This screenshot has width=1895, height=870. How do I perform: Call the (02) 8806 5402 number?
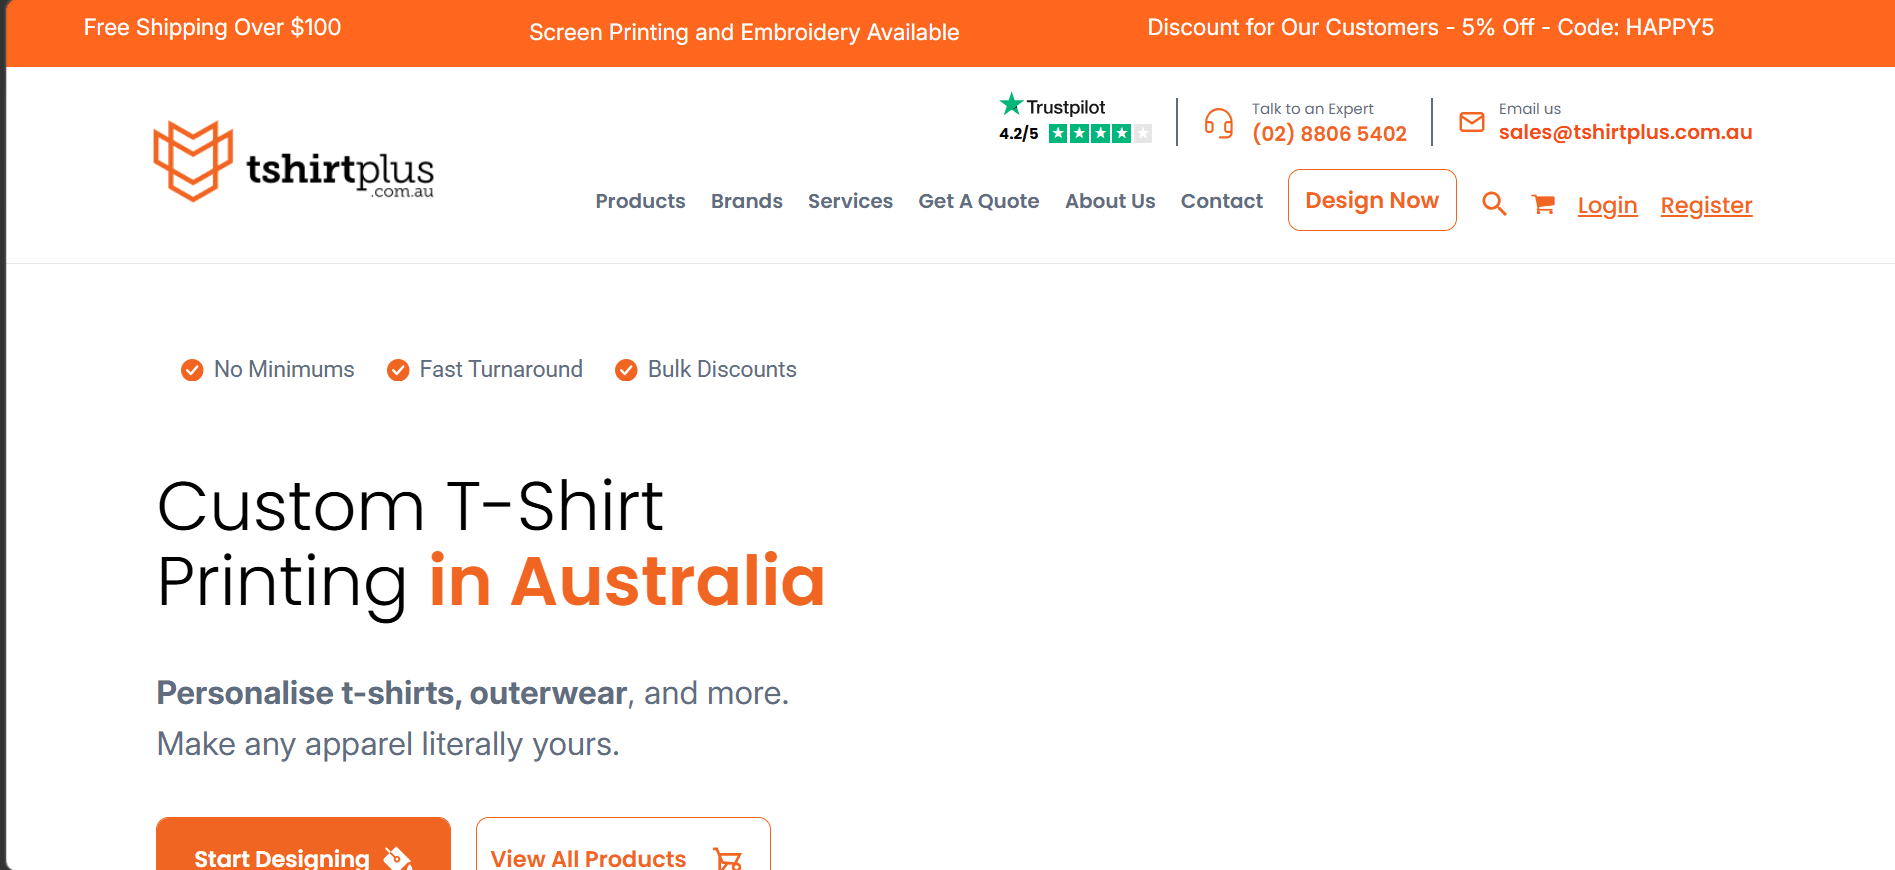[1329, 134]
